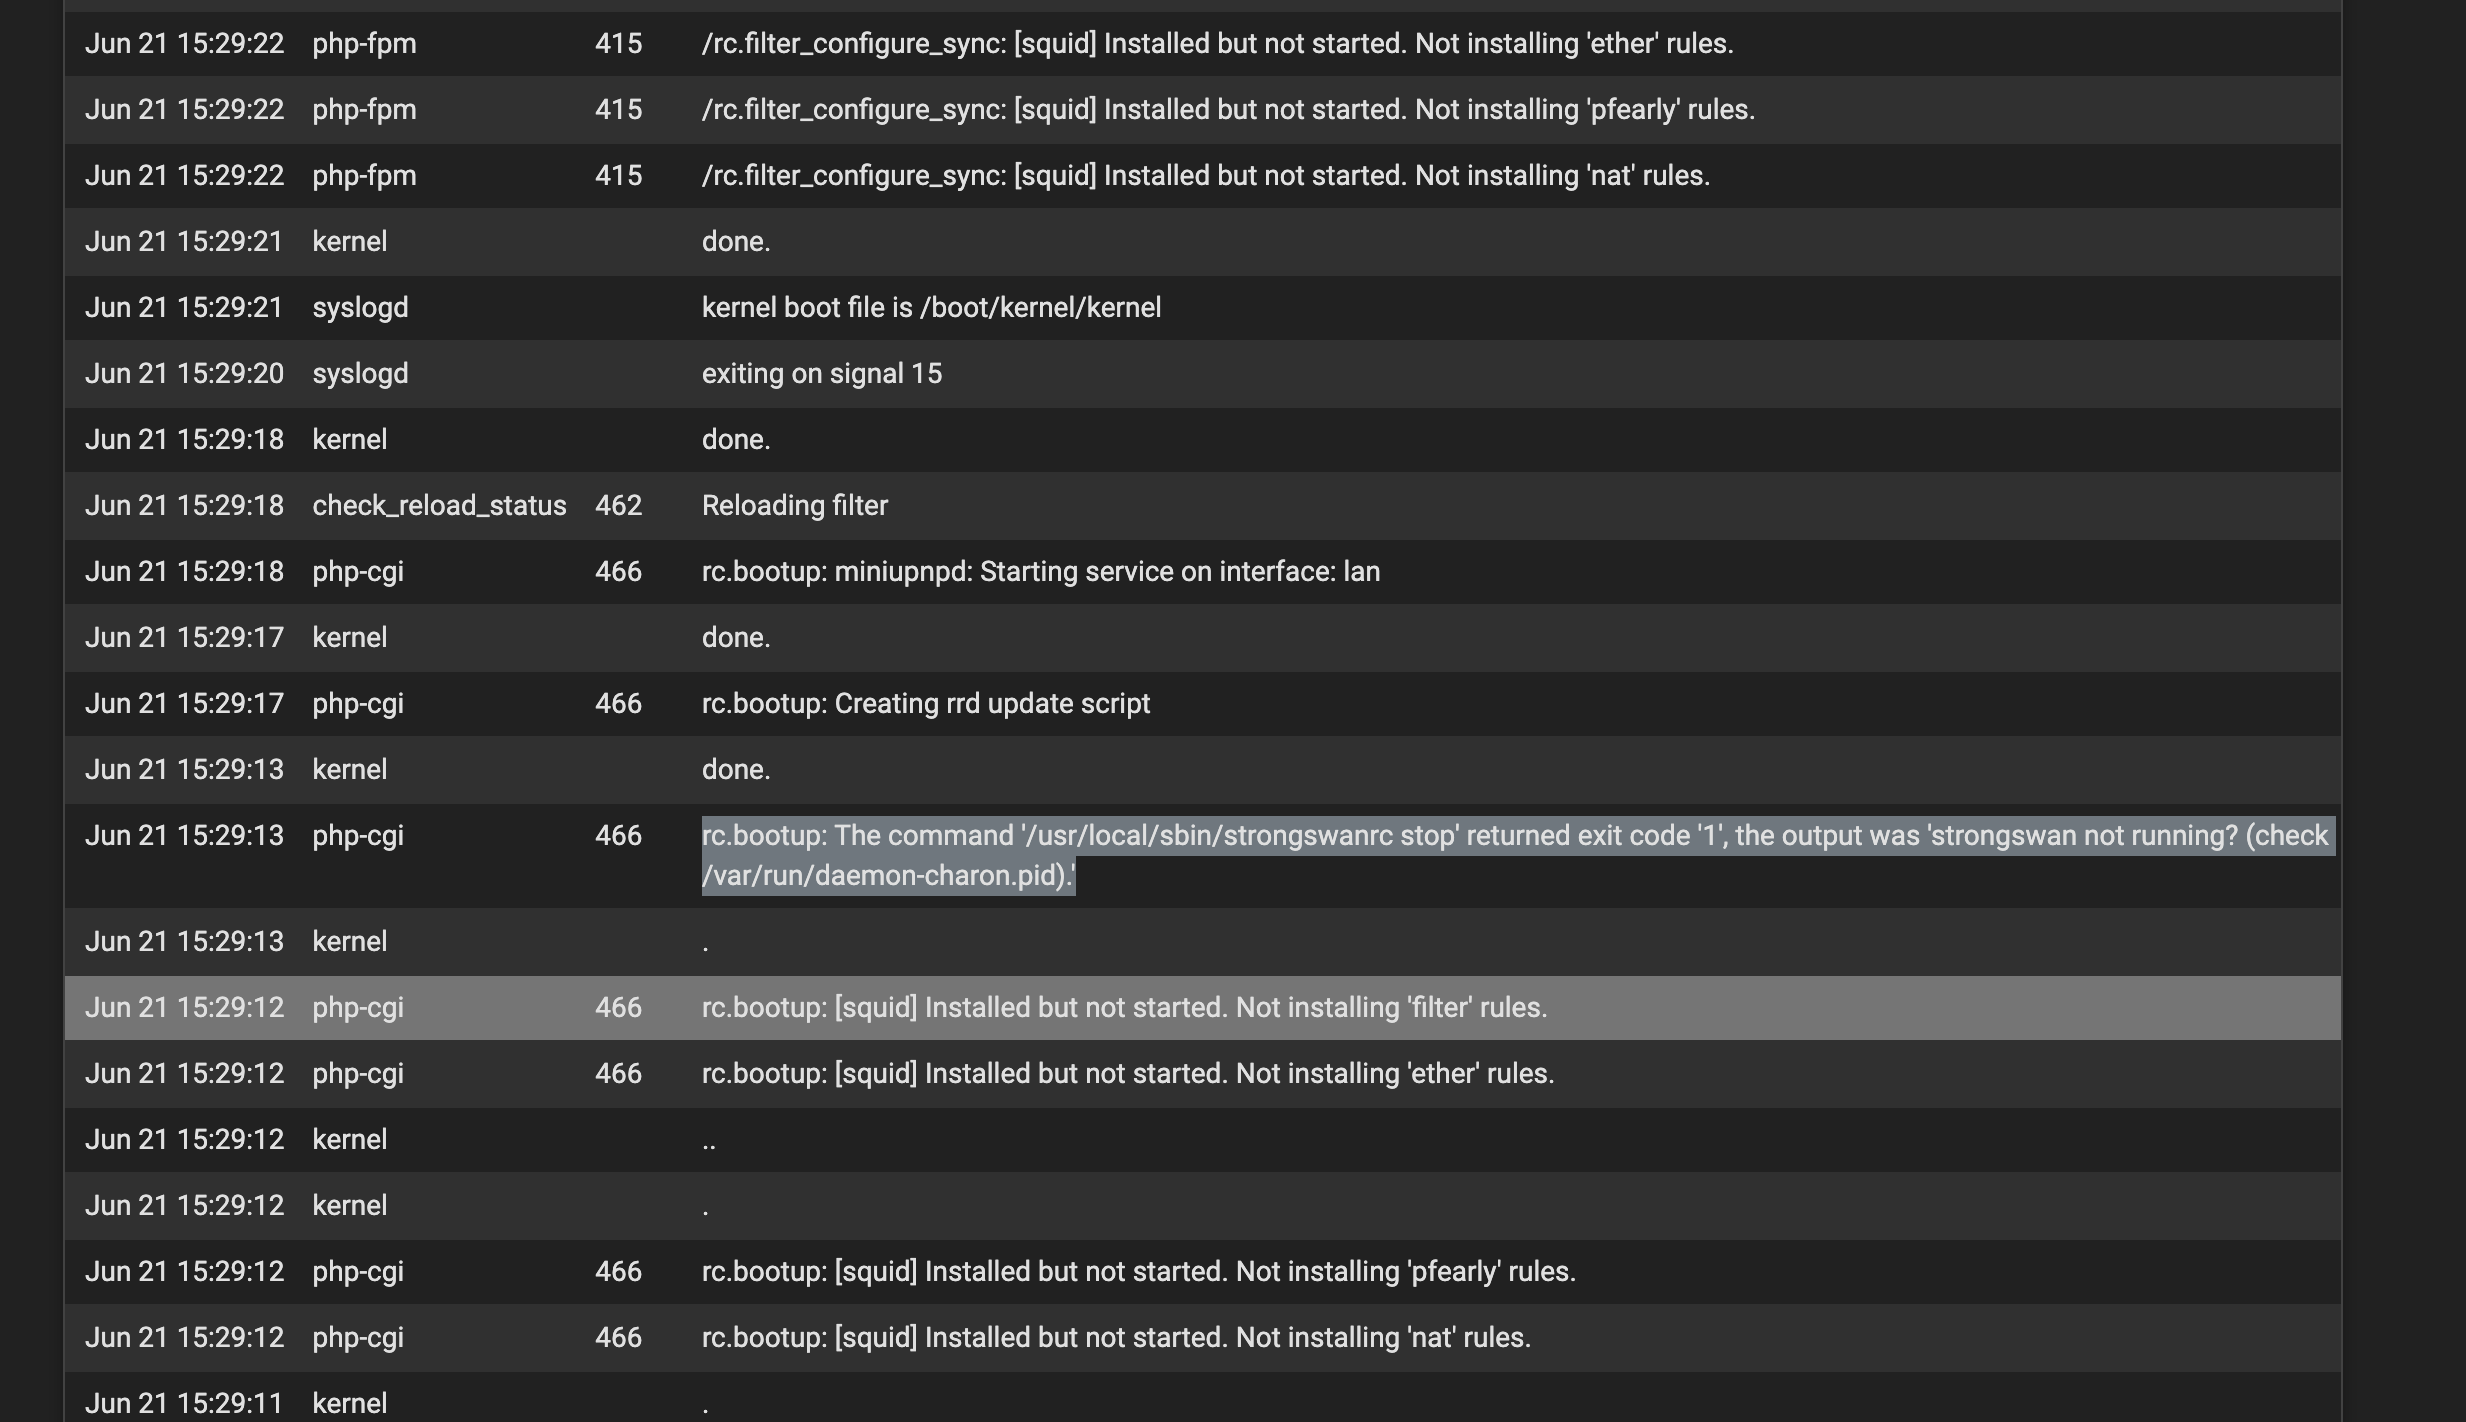Click the 'Jun 21 15:29:20' timestamp
The width and height of the screenshot is (2466, 1422).
[x=184, y=374]
